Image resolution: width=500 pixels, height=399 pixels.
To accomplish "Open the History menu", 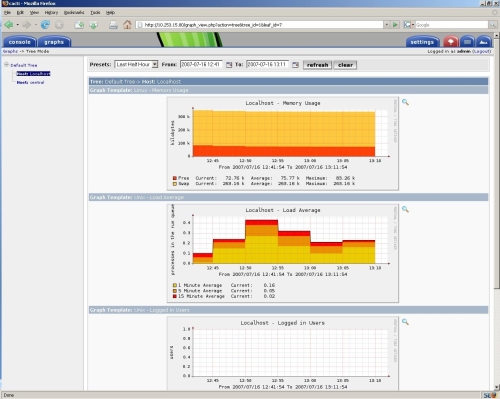I will 51,12.
